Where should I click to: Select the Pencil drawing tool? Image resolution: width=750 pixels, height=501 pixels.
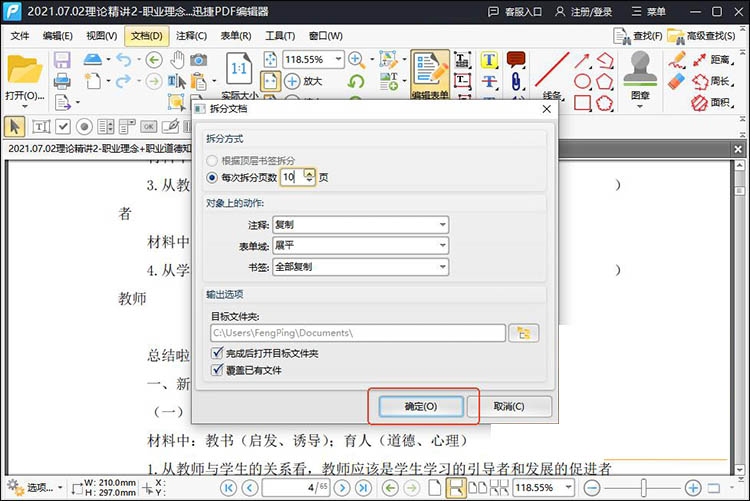click(677, 60)
